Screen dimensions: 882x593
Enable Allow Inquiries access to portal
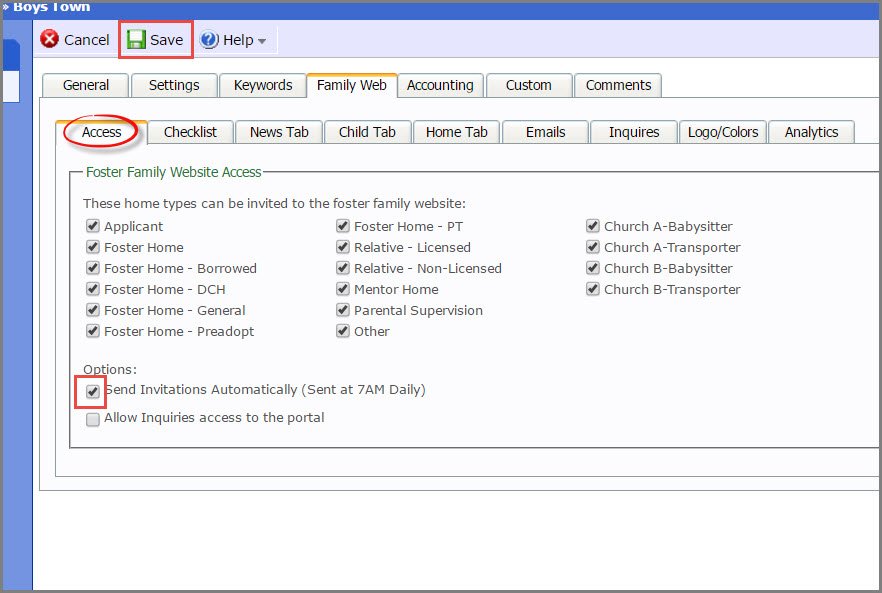93,419
